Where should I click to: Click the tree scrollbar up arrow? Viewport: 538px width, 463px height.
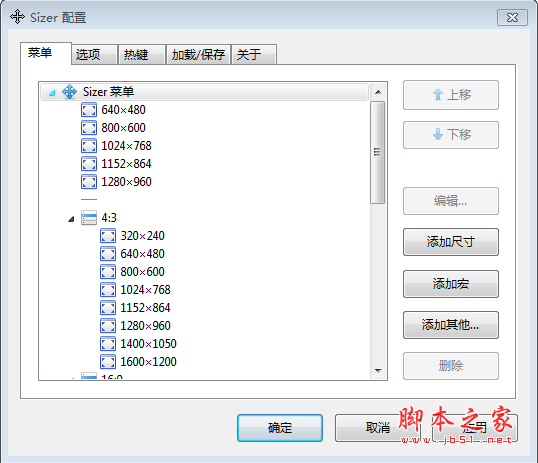tap(378, 92)
